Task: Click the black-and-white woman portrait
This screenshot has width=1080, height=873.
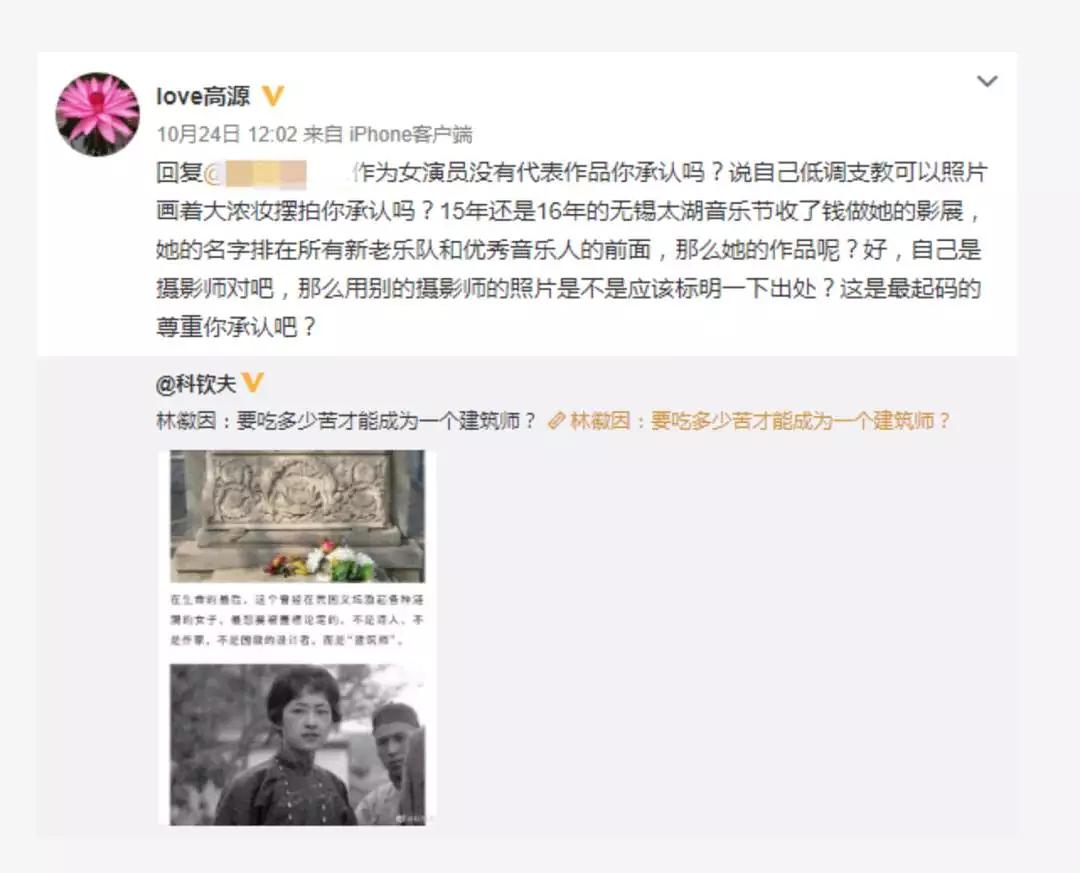Action: tap(298, 745)
